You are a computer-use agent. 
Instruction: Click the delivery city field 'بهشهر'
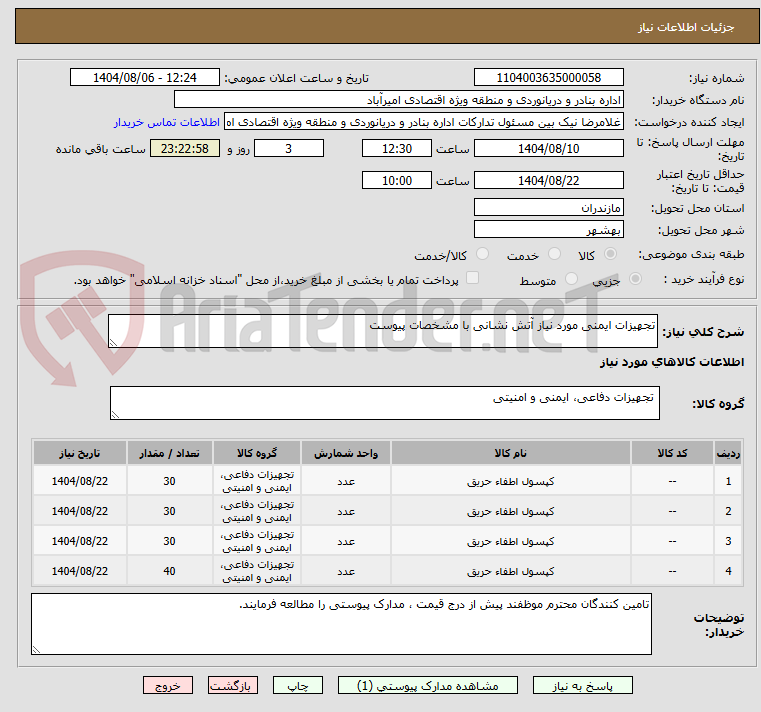coord(549,230)
